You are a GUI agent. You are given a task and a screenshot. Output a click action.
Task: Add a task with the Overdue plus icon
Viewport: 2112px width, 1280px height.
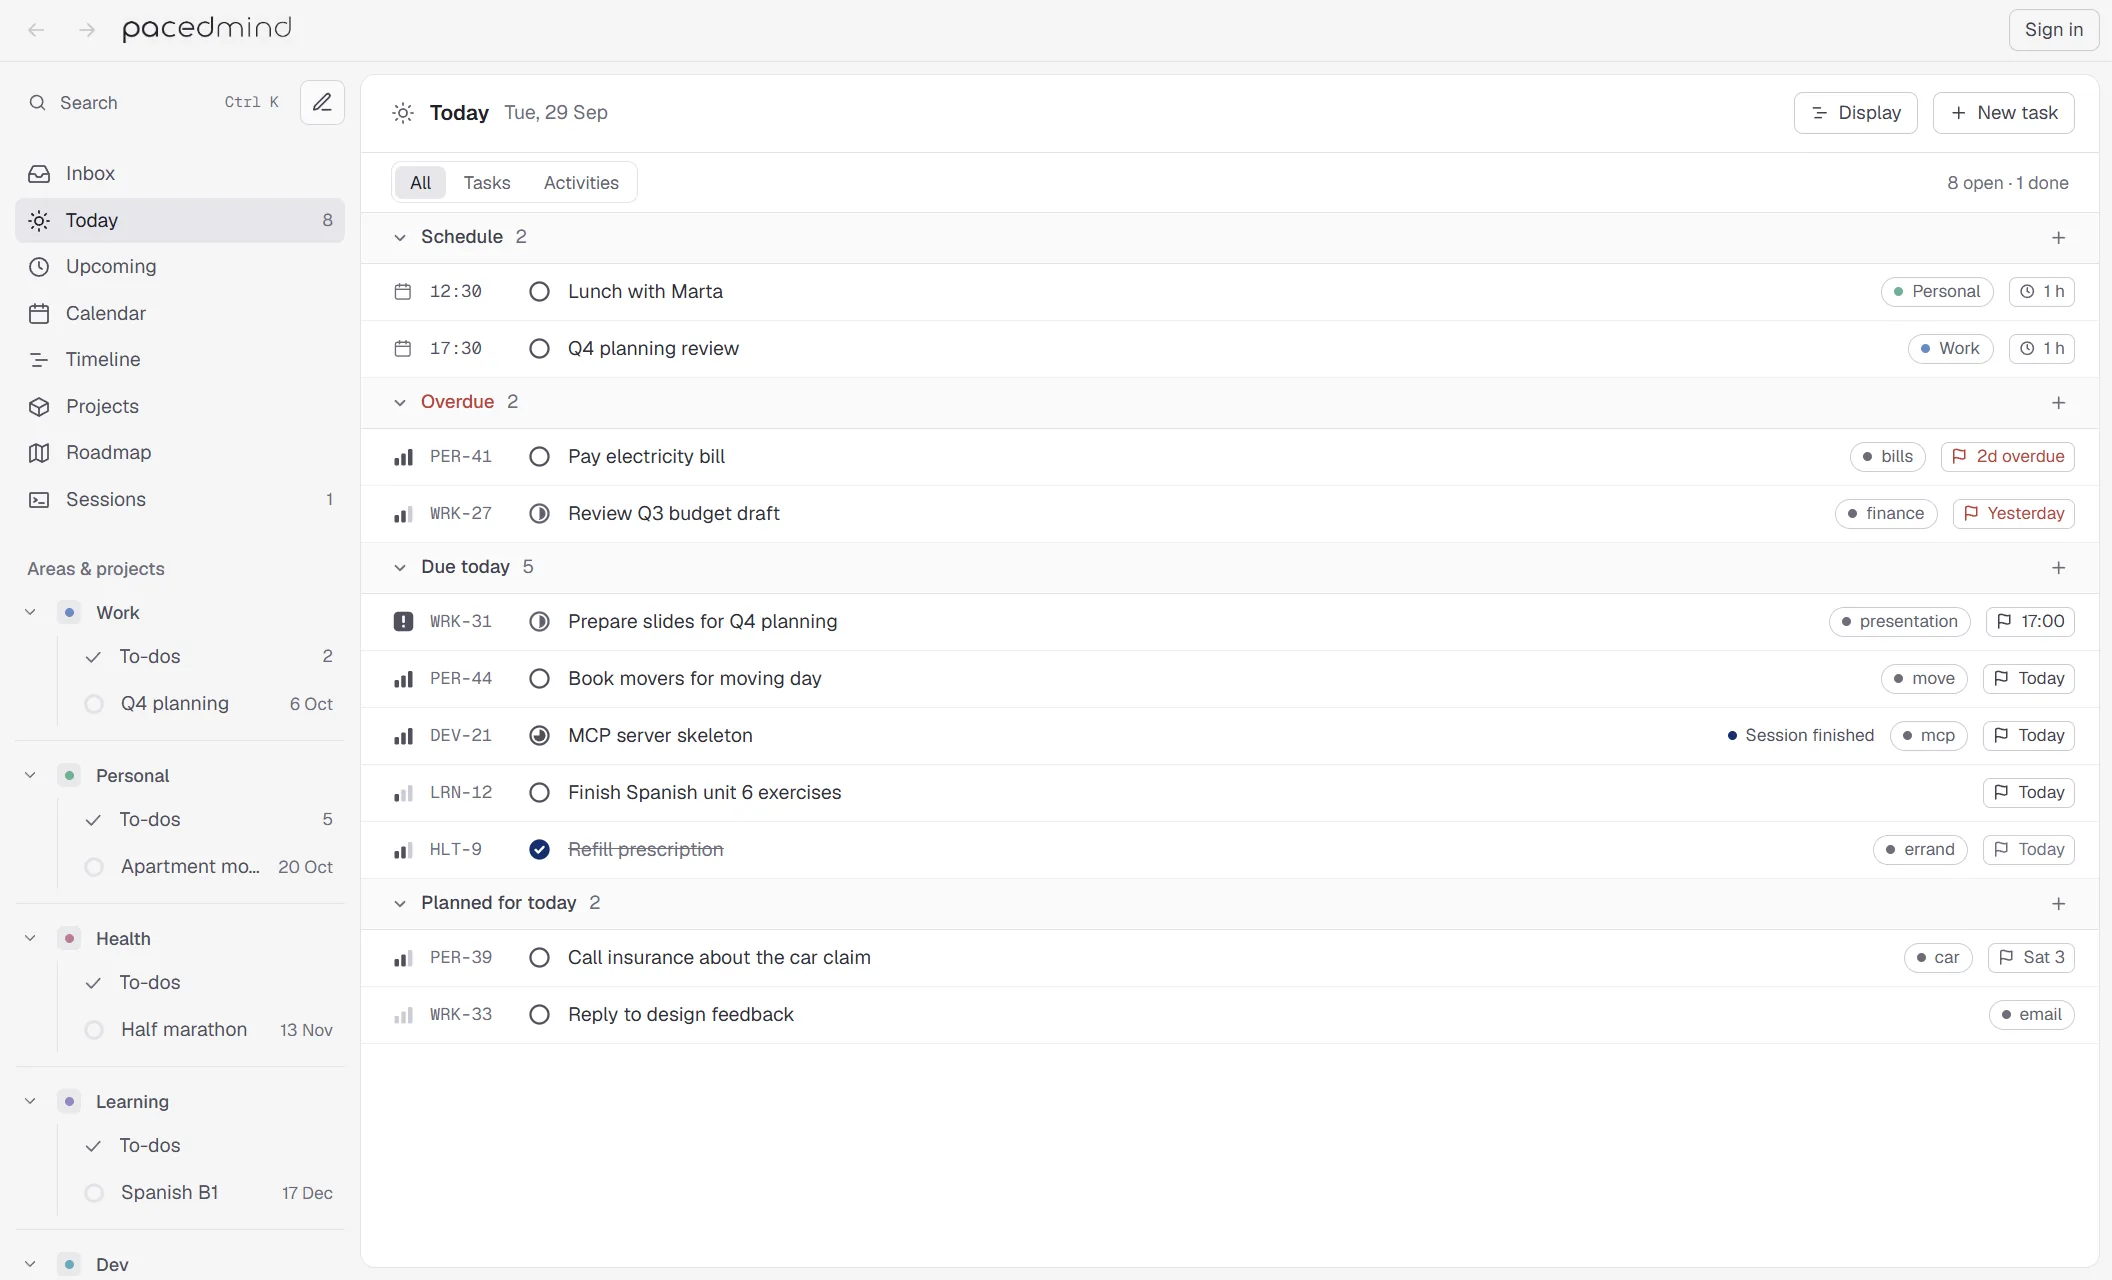click(2058, 403)
